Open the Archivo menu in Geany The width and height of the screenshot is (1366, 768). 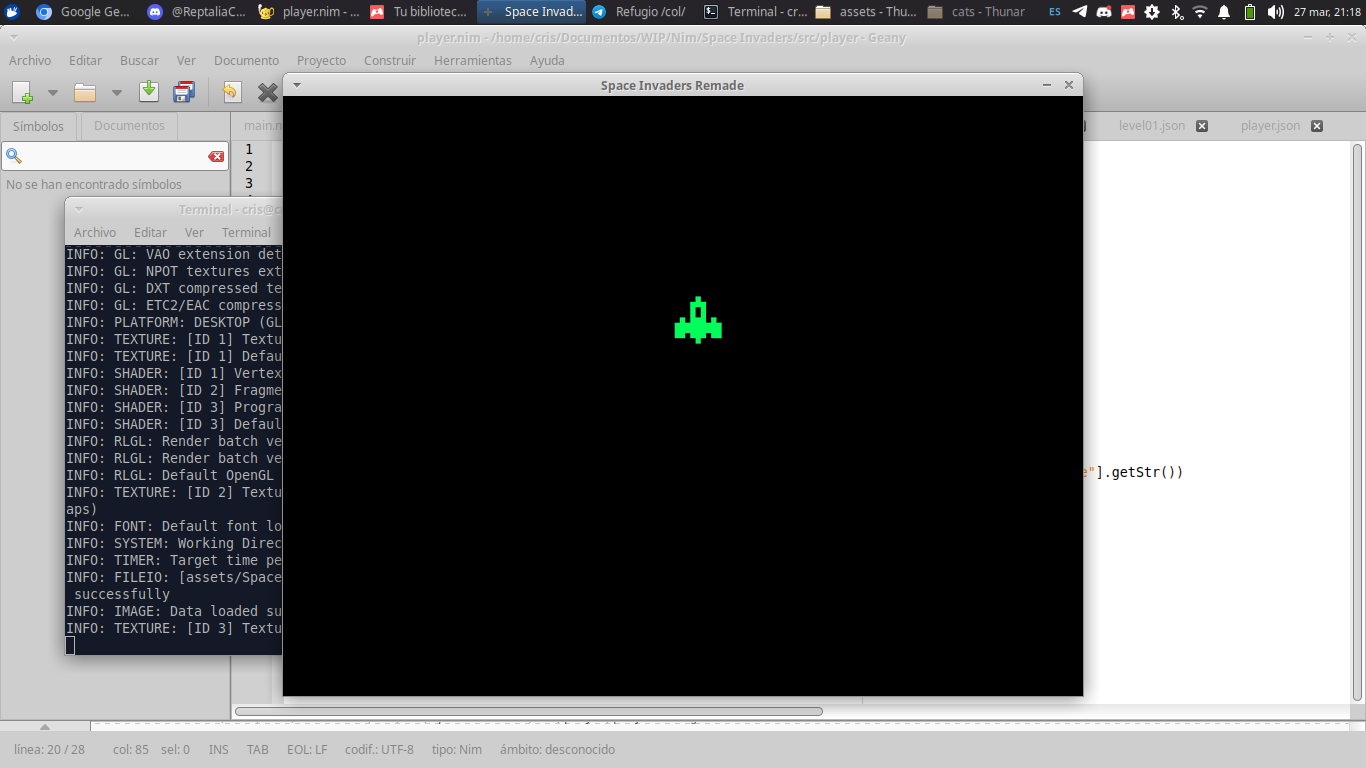[30, 61]
